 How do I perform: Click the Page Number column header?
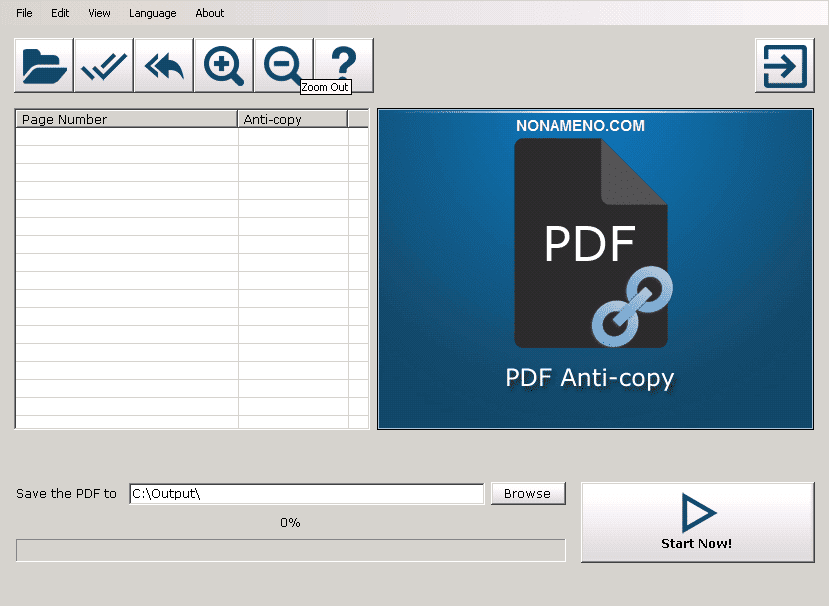pyautogui.click(x=126, y=119)
